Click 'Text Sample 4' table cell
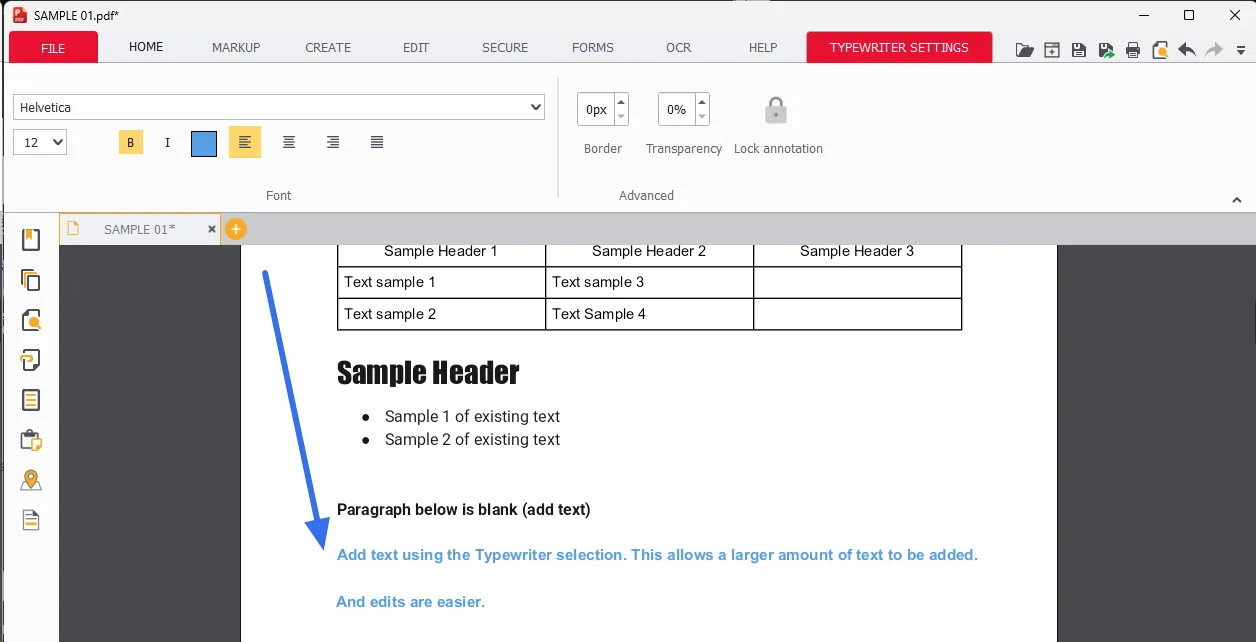 click(x=599, y=314)
